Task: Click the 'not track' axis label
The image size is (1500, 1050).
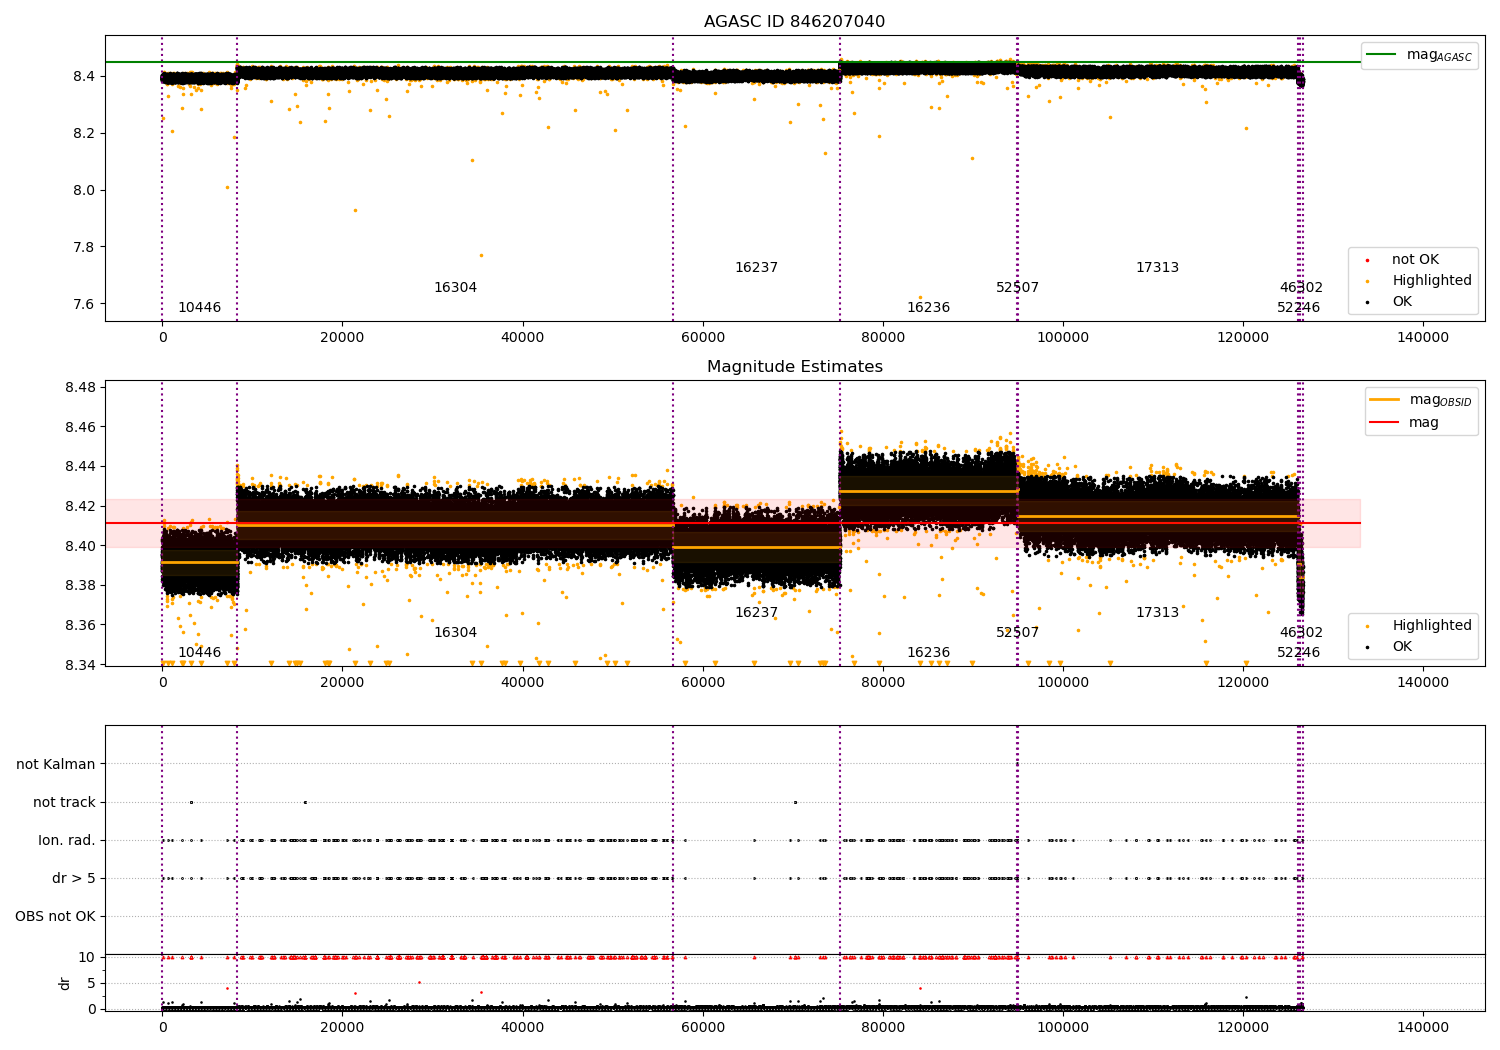Action: [64, 802]
